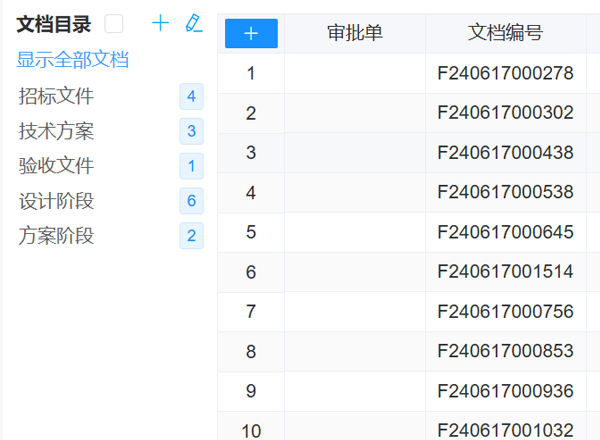Click the 审批单 cell in row 2
600x440 pixels.
pos(355,113)
